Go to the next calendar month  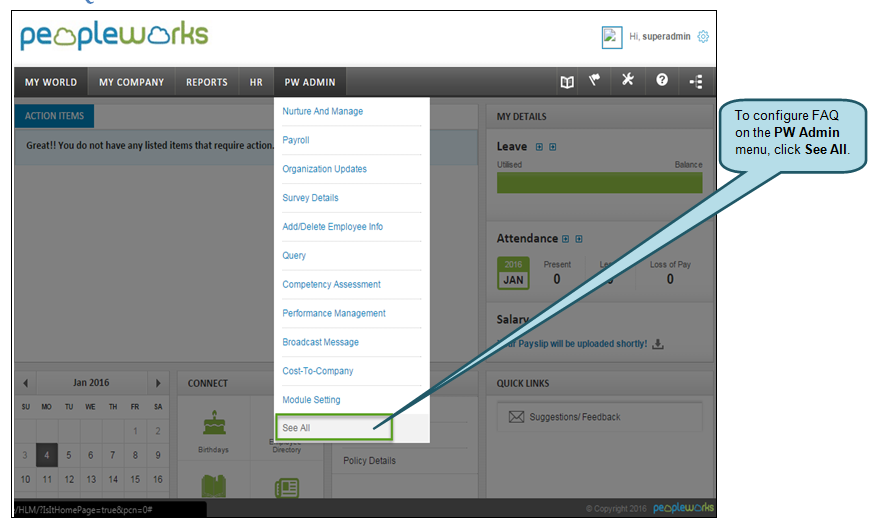pyautogui.click(x=158, y=383)
